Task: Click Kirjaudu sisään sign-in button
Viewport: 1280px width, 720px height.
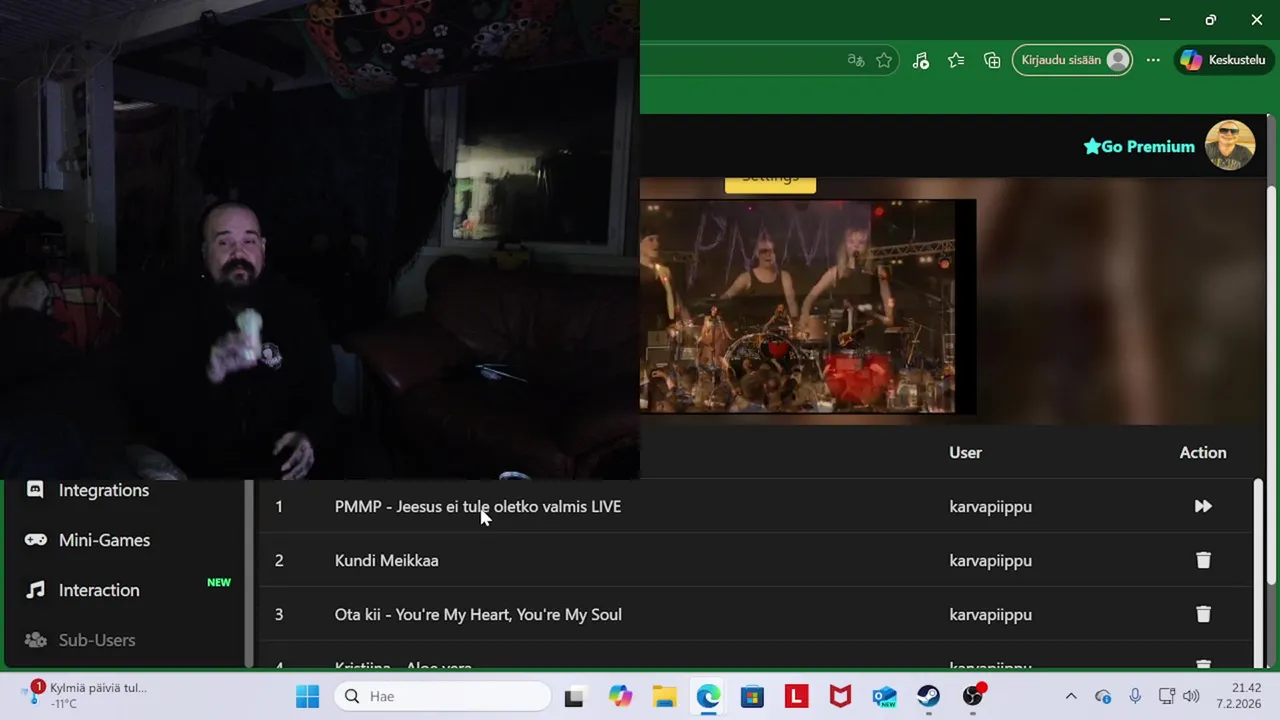Action: click(x=1074, y=60)
